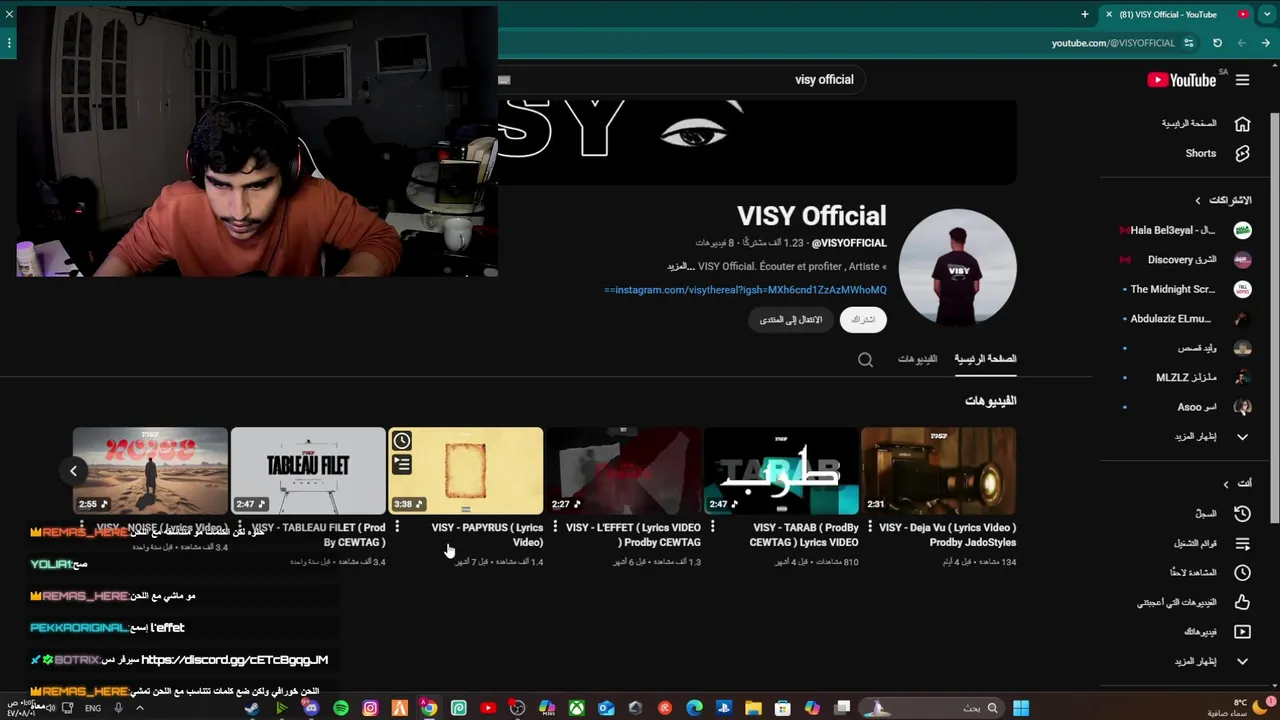The height and width of the screenshot is (720, 1280).
Task: Show previous videos with carousel arrow
Action: tap(73, 470)
